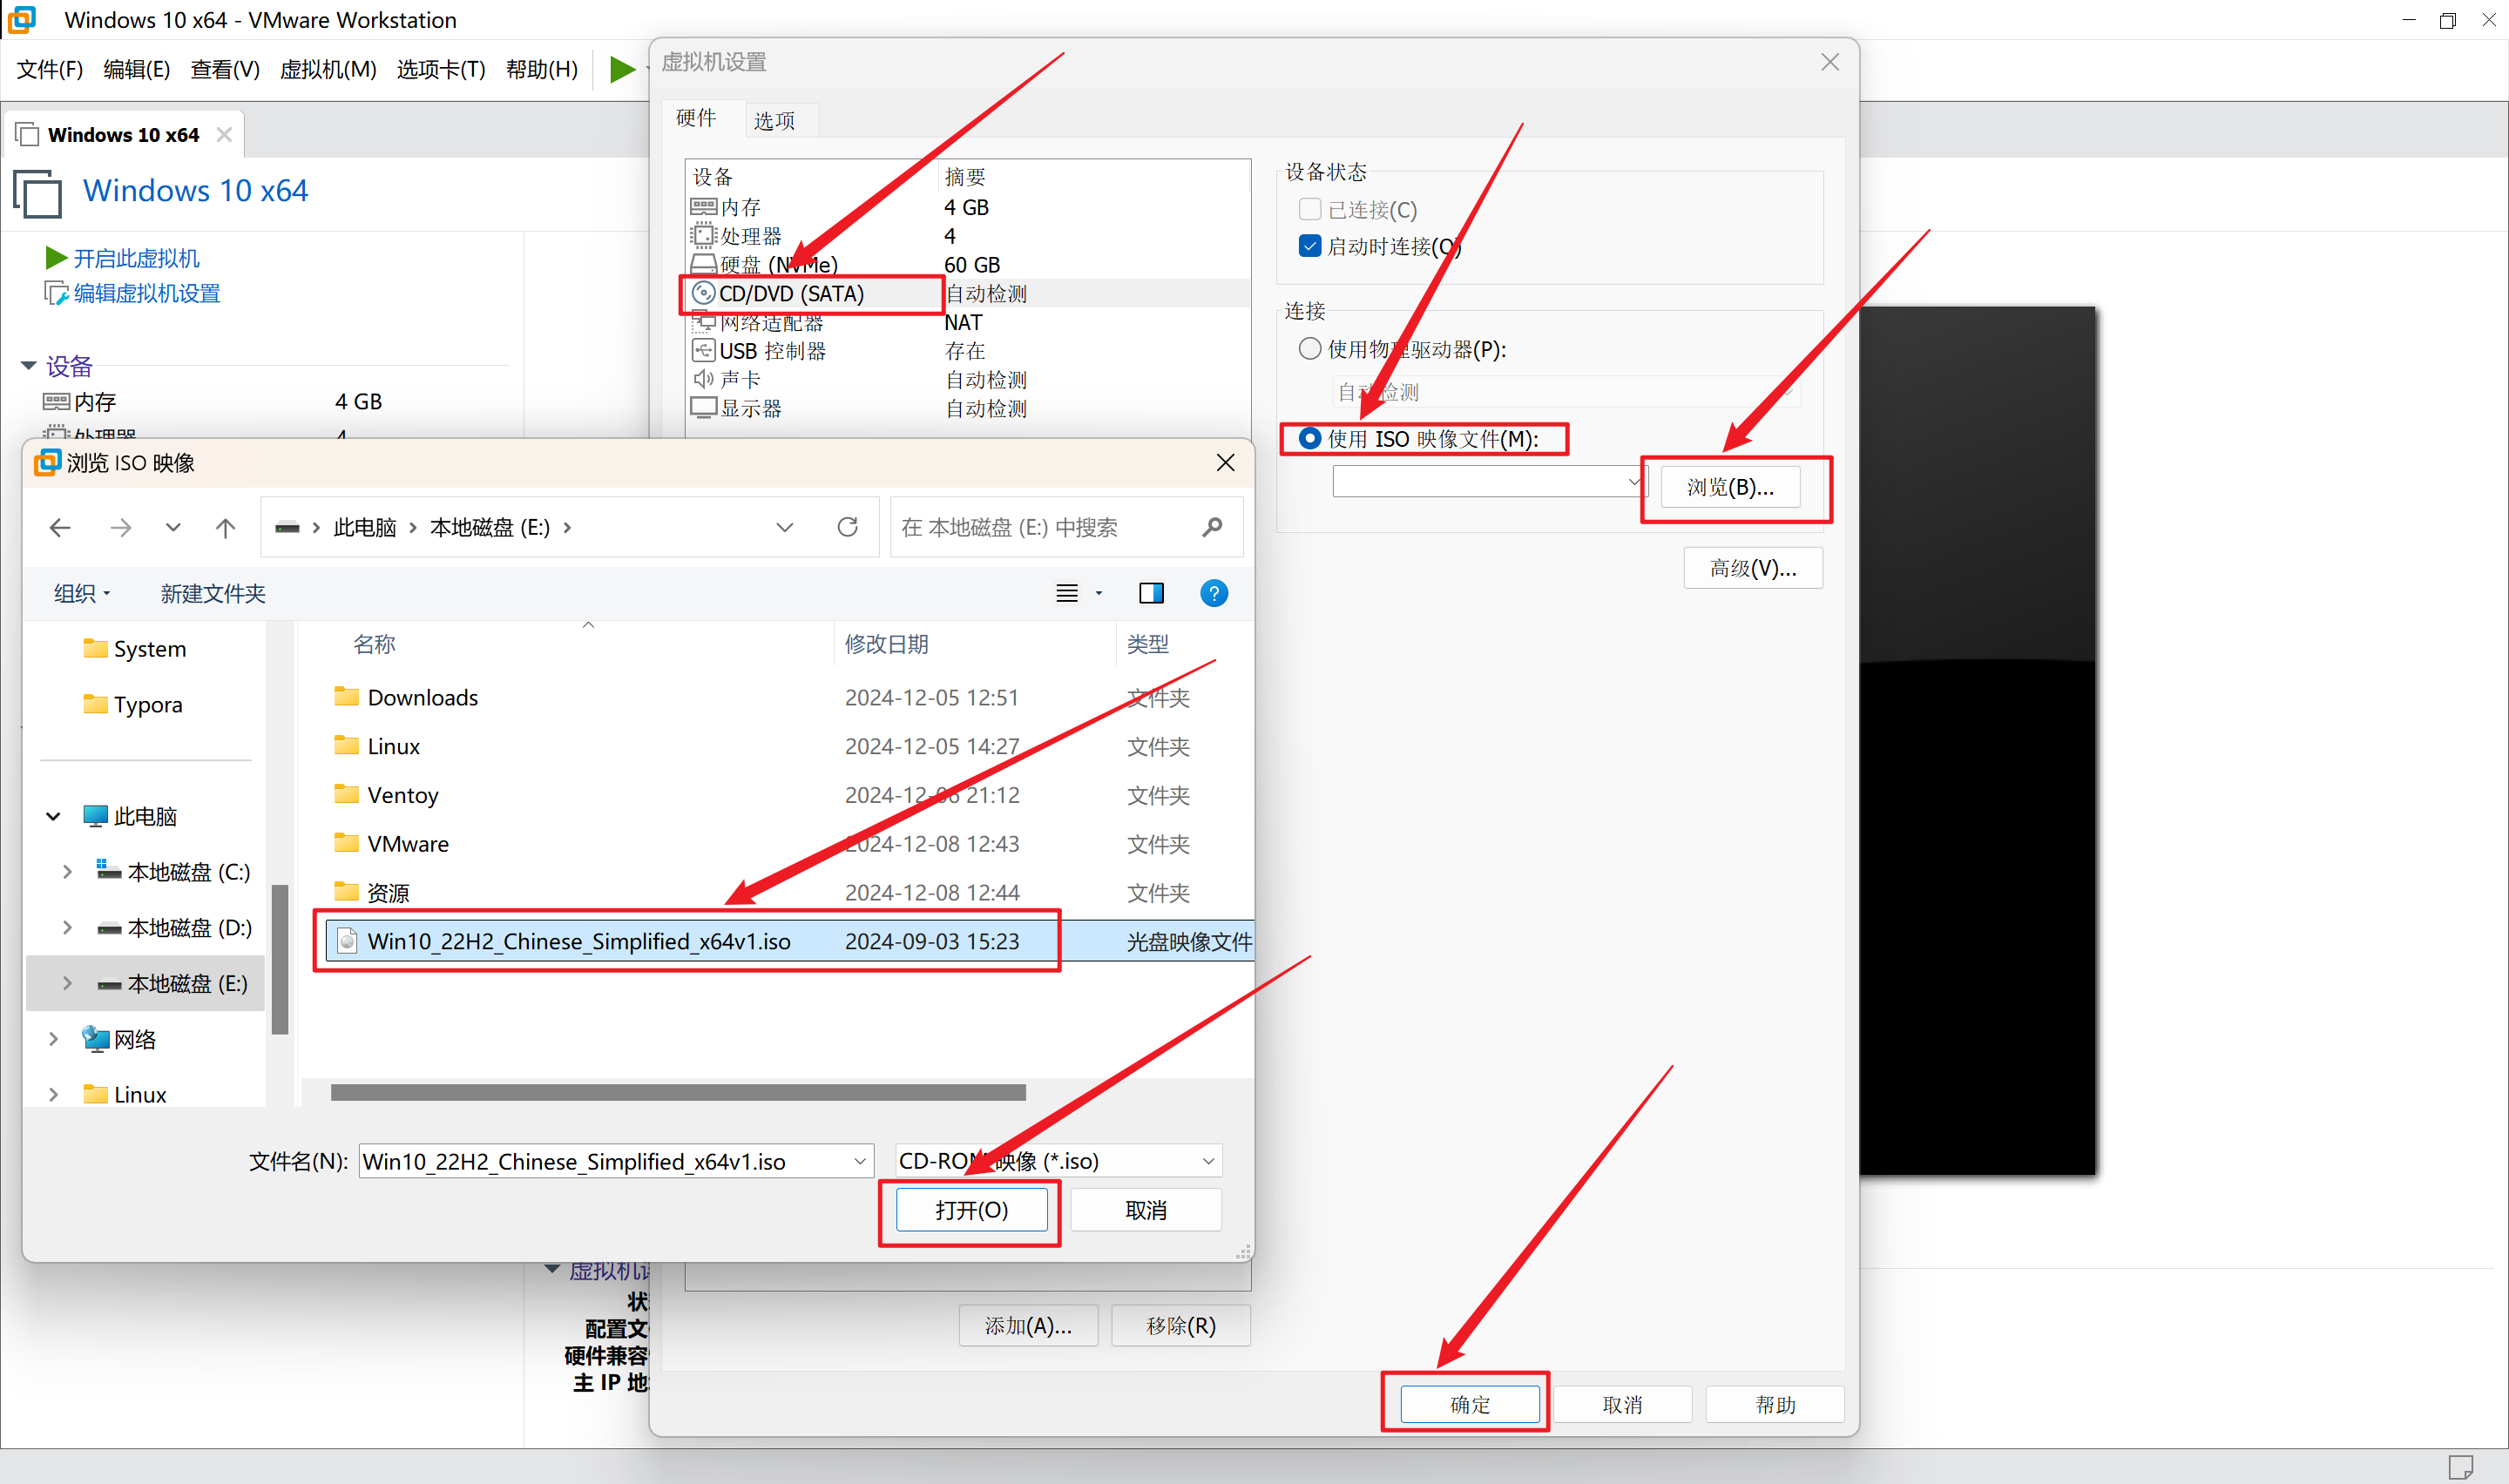Open the 虚拟机(M) menu
Image resolution: width=2509 pixels, height=1484 pixels.
(x=327, y=69)
